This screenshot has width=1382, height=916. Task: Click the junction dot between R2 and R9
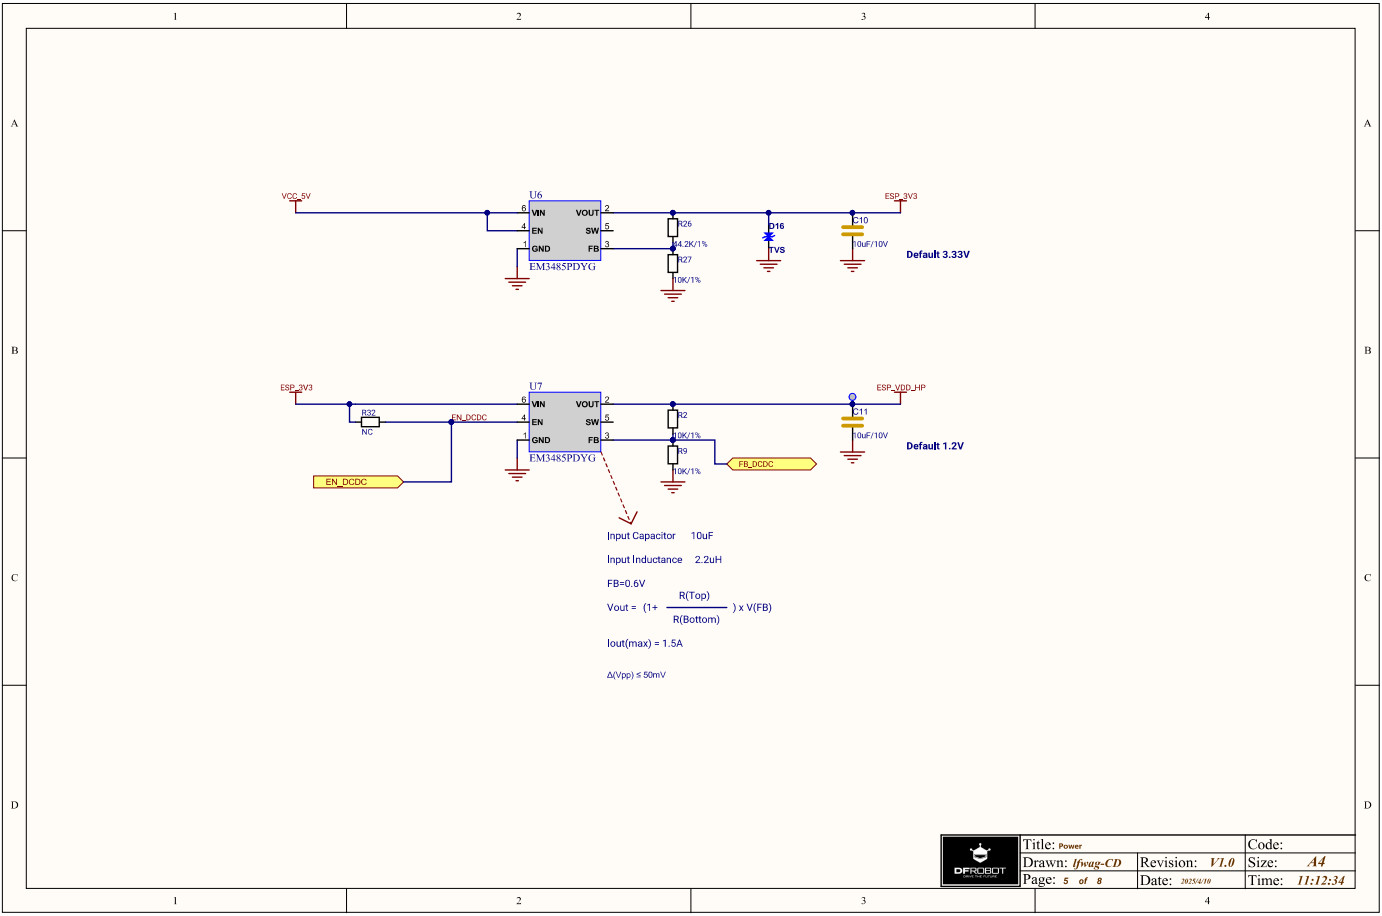pos(673,440)
